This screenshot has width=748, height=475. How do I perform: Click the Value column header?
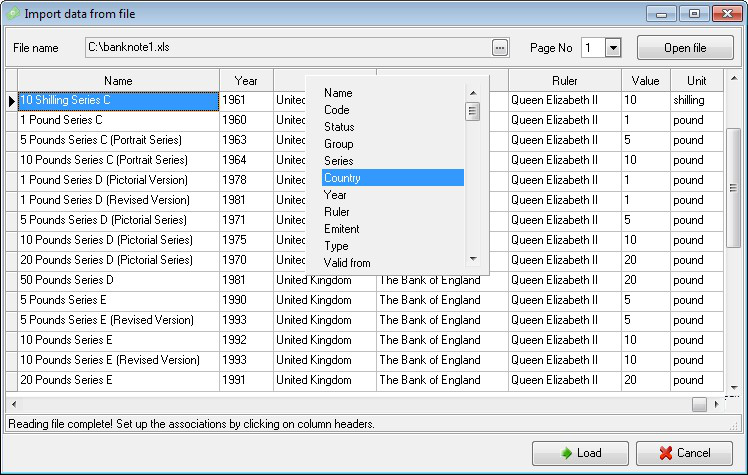pos(645,81)
